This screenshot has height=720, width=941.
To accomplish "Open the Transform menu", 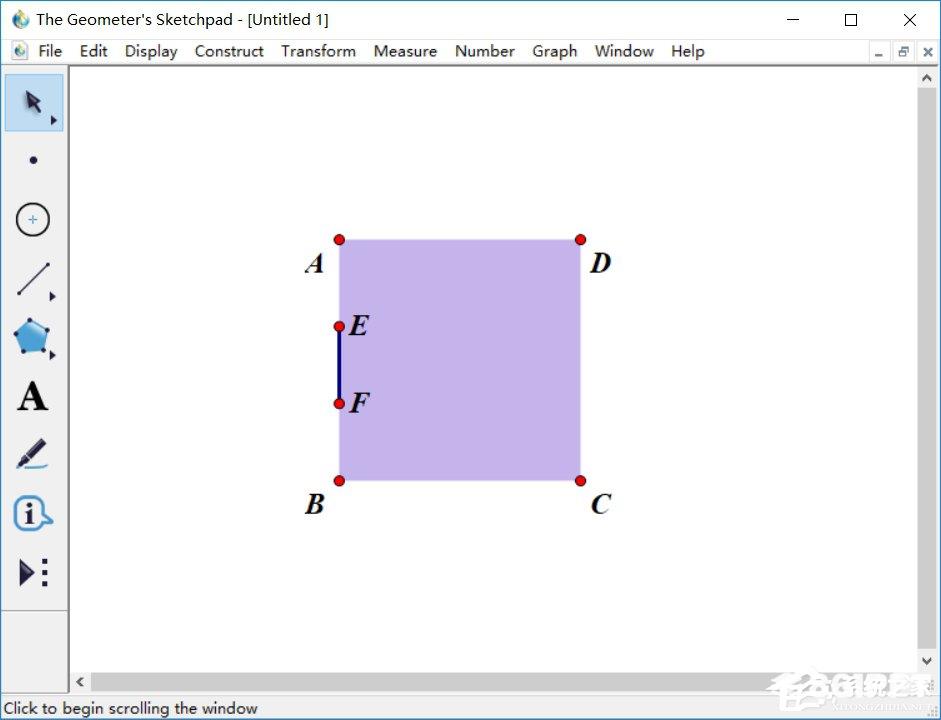I will [x=319, y=52].
